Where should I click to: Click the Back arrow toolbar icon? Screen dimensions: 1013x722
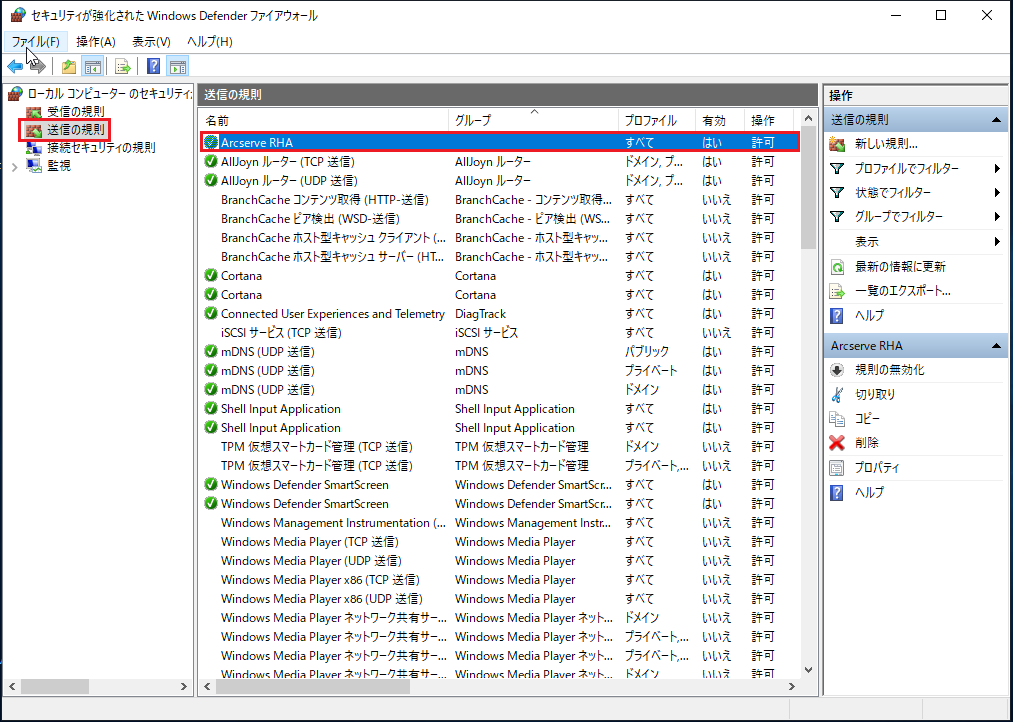(15, 67)
